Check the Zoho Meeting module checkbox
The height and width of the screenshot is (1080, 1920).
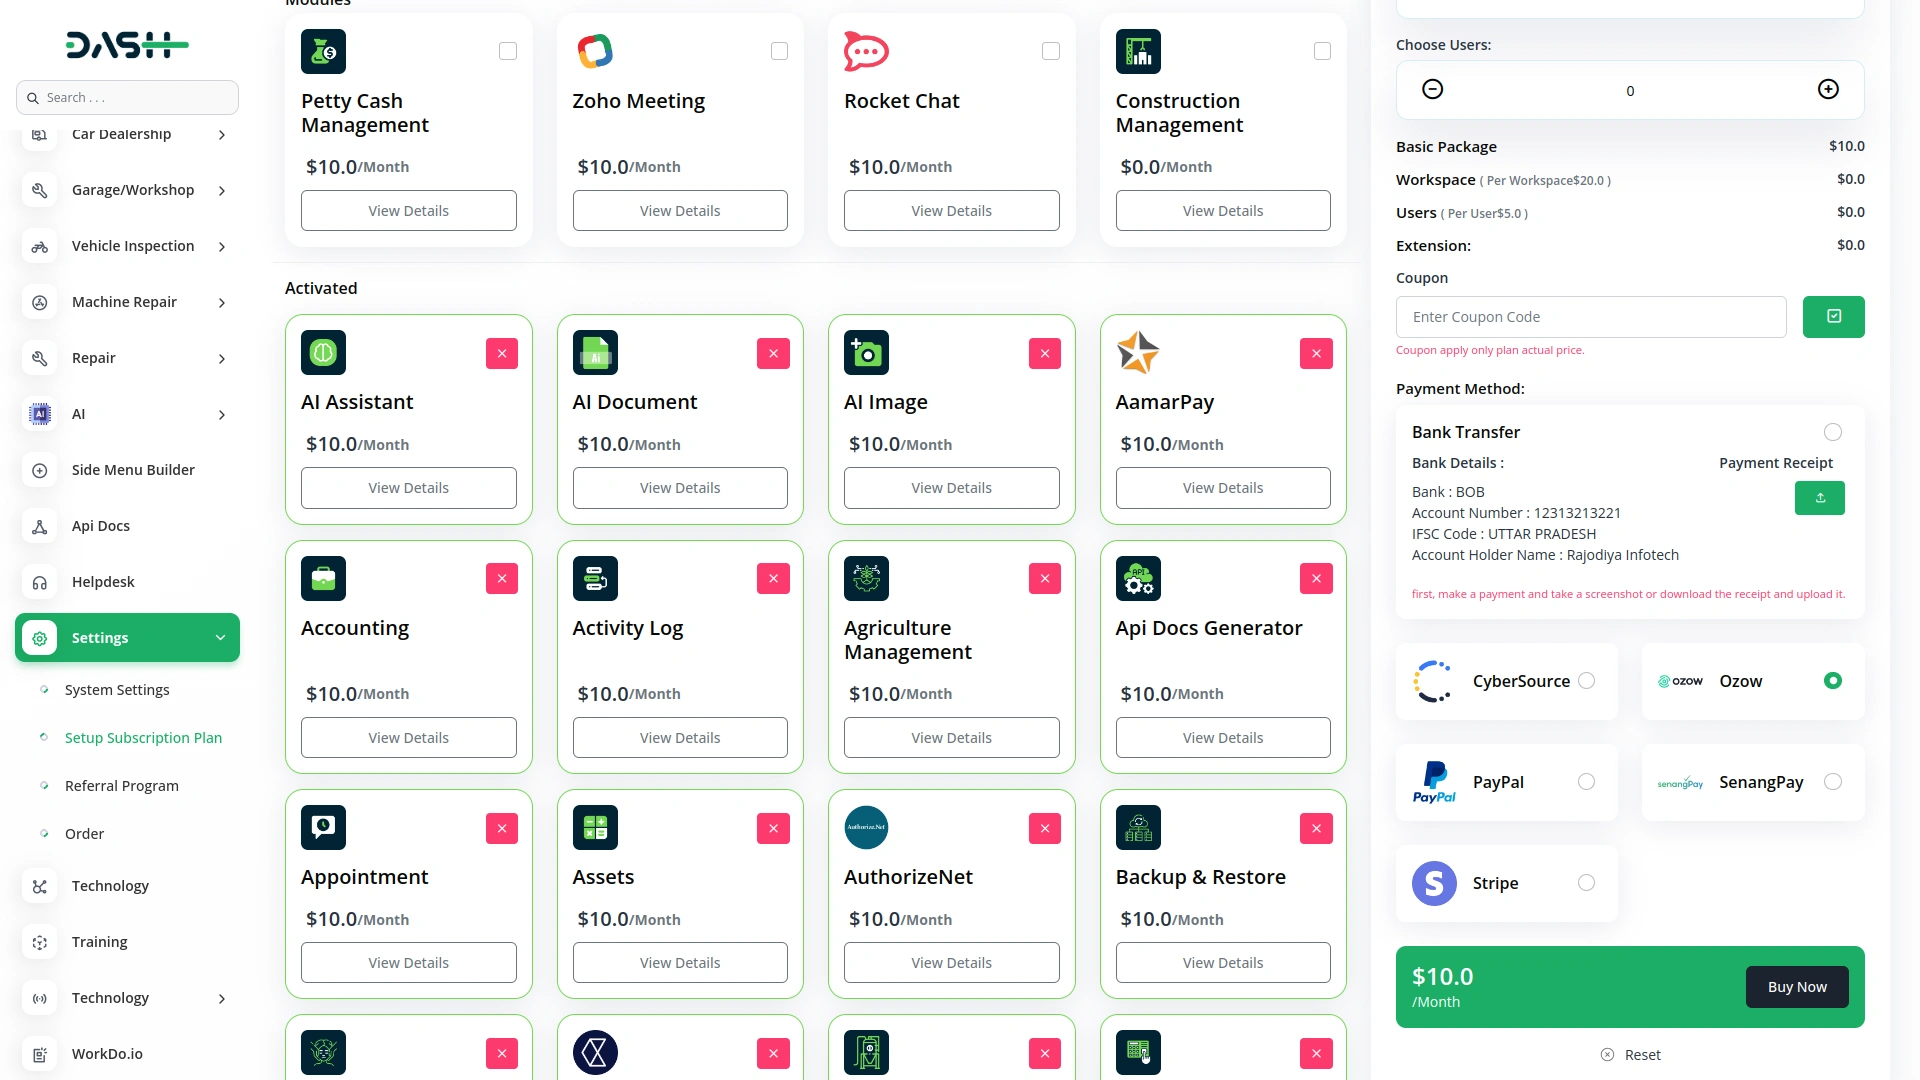pyautogui.click(x=779, y=51)
